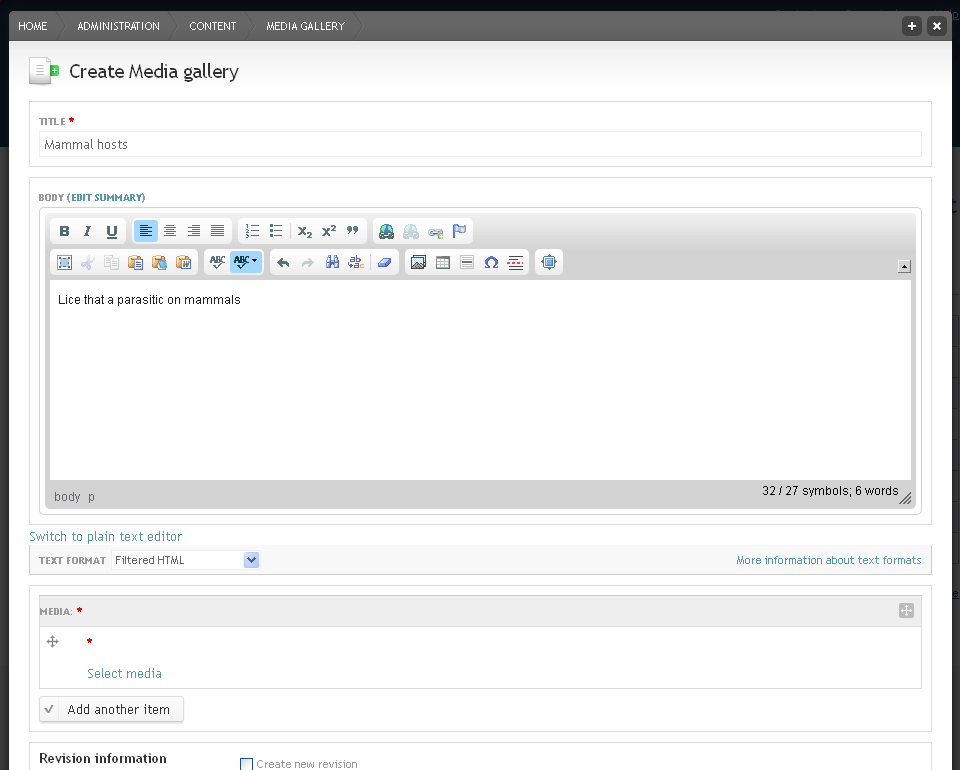Go to the Media Gallery breadcrumb
Viewport: 960px width, 770px height.
click(x=306, y=26)
